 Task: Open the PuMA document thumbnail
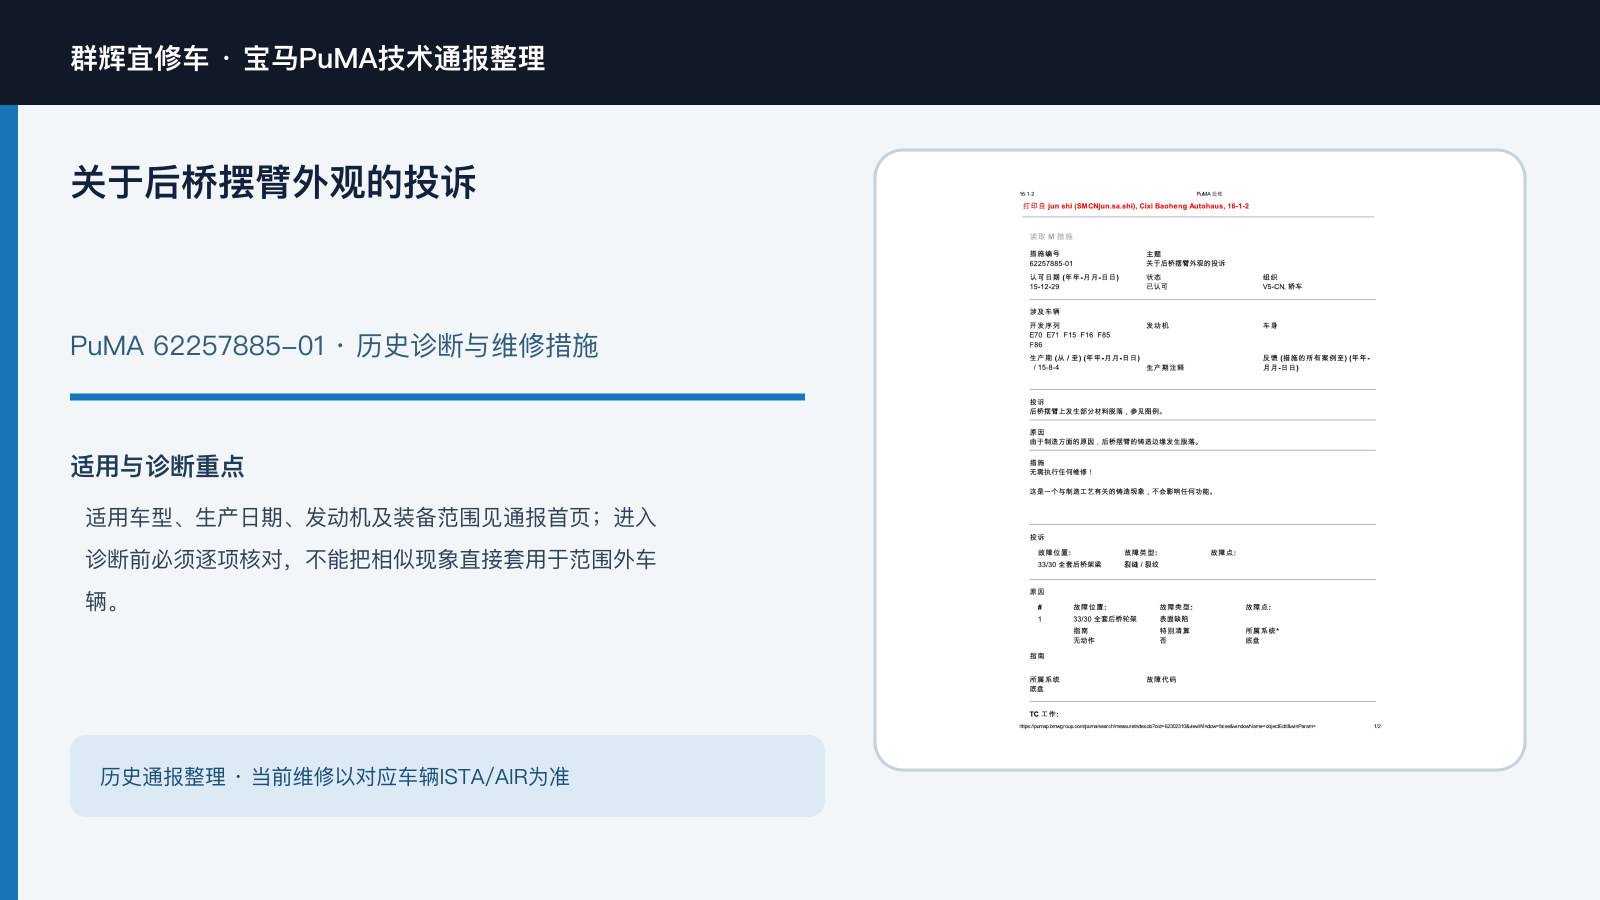point(1200,460)
